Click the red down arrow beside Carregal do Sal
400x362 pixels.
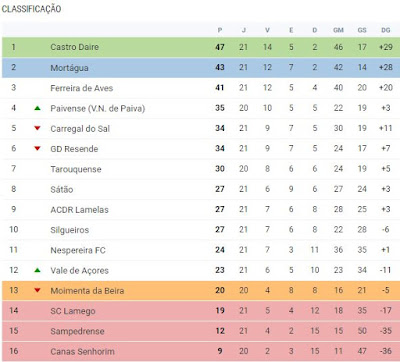click(x=38, y=128)
